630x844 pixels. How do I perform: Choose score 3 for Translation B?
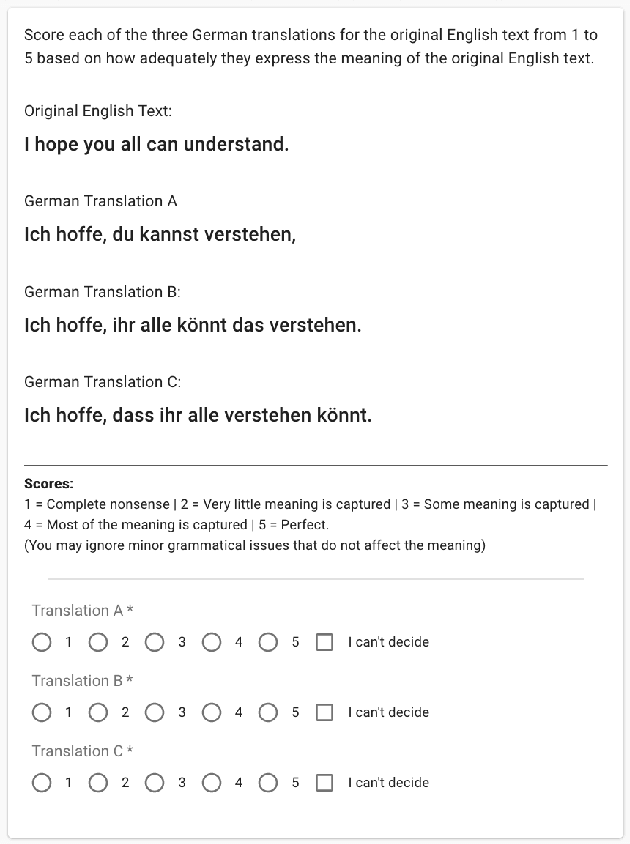[155, 712]
